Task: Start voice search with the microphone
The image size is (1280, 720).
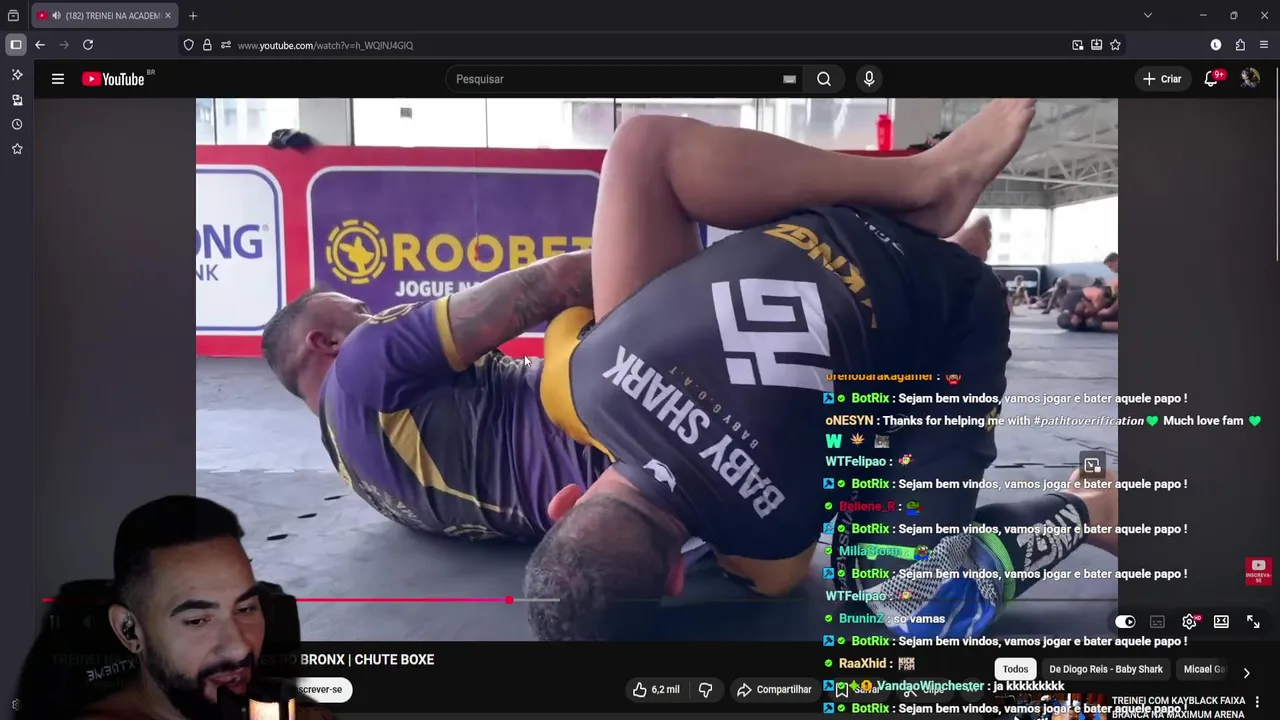Action: [869, 79]
